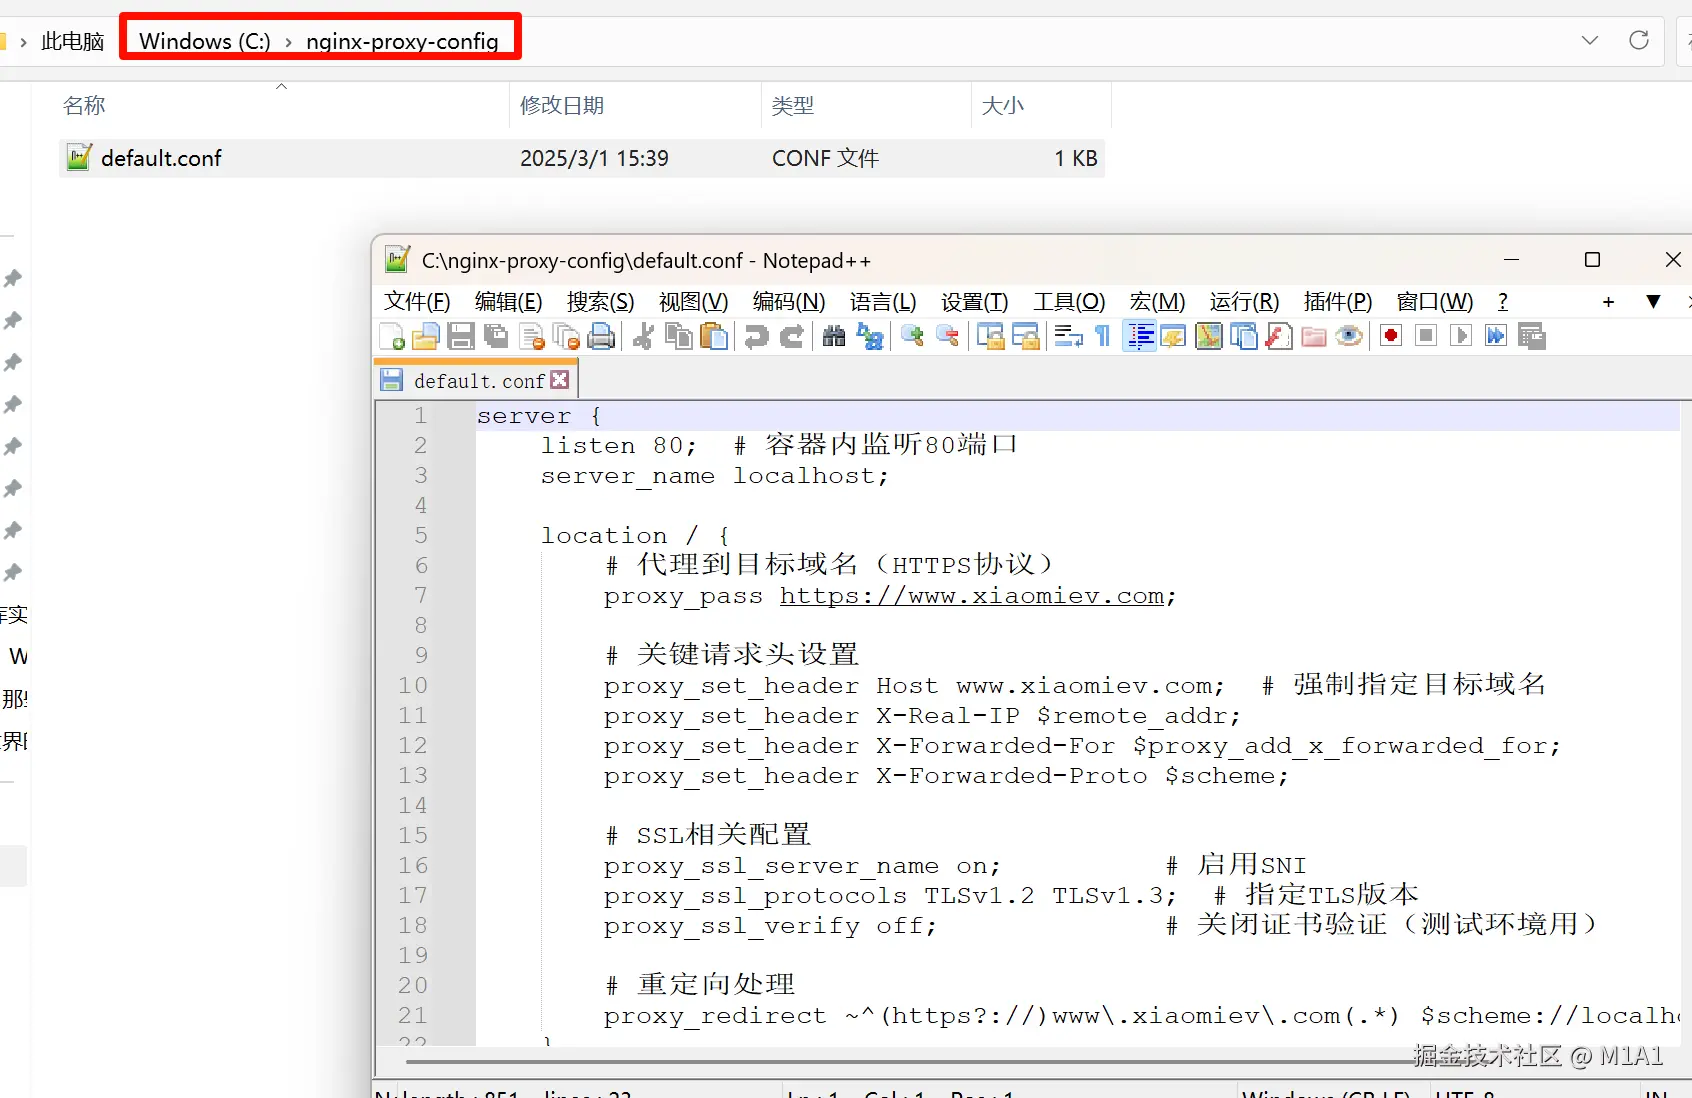Navigate to 此电脑 in the address bar

(x=73, y=41)
